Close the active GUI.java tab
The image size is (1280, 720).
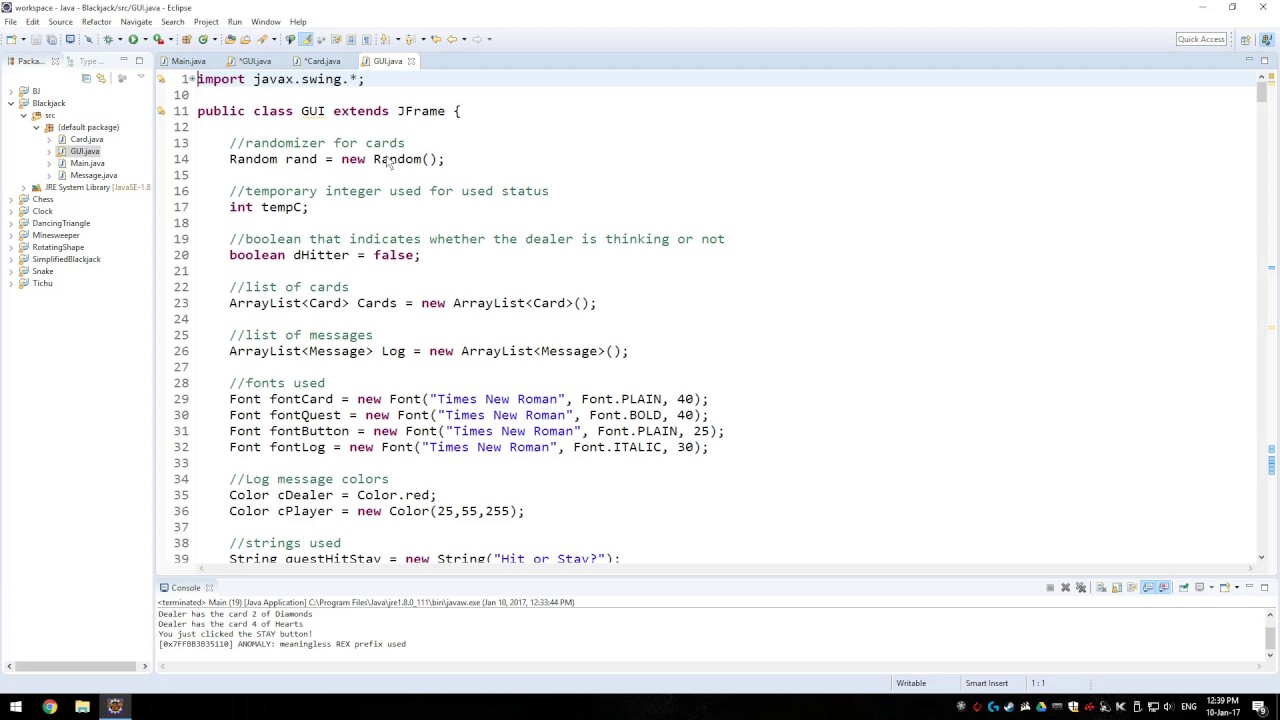[x=411, y=61]
